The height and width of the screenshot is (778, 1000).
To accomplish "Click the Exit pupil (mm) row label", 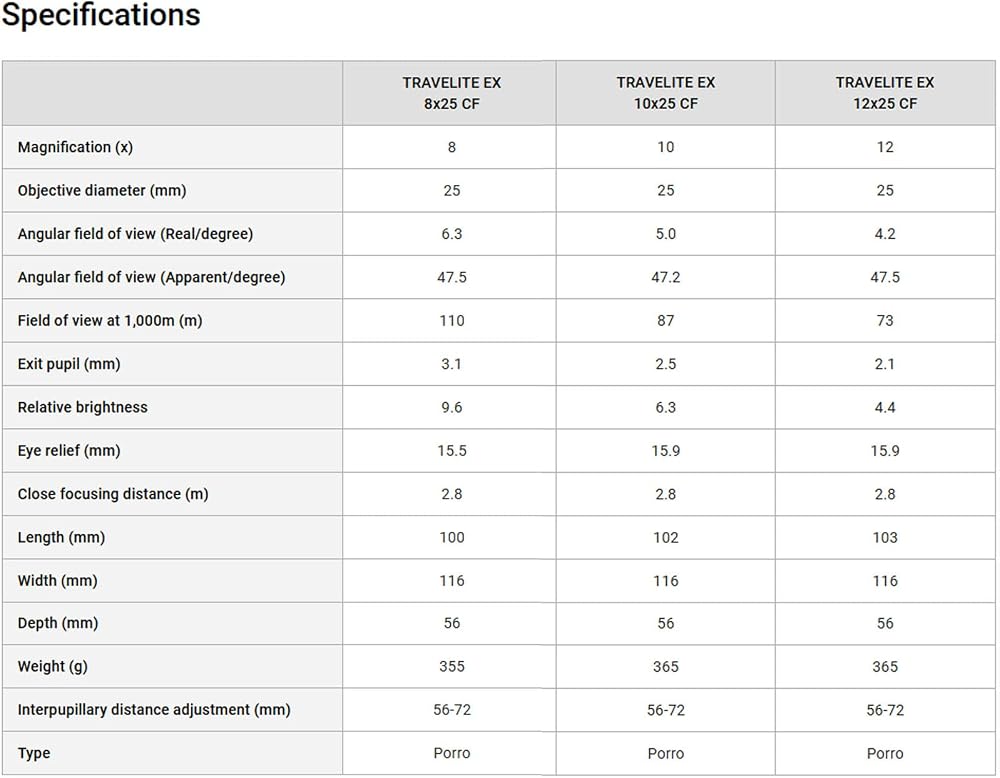I will 69,364.
